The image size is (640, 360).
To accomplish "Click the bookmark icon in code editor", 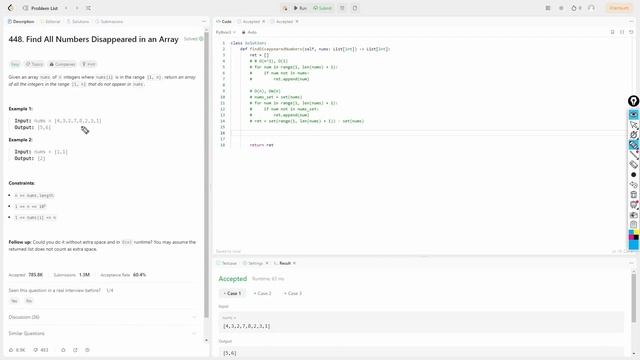I will [612, 32].
